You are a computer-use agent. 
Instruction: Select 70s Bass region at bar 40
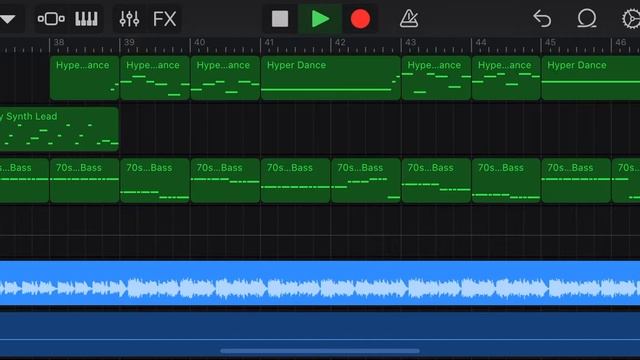pyautogui.click(x=225, y=181)
